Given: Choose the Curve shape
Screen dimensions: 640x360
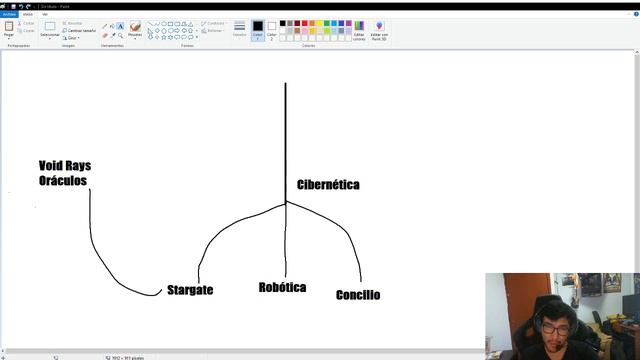Looking at the screenshot, I should tap(157, 24).
